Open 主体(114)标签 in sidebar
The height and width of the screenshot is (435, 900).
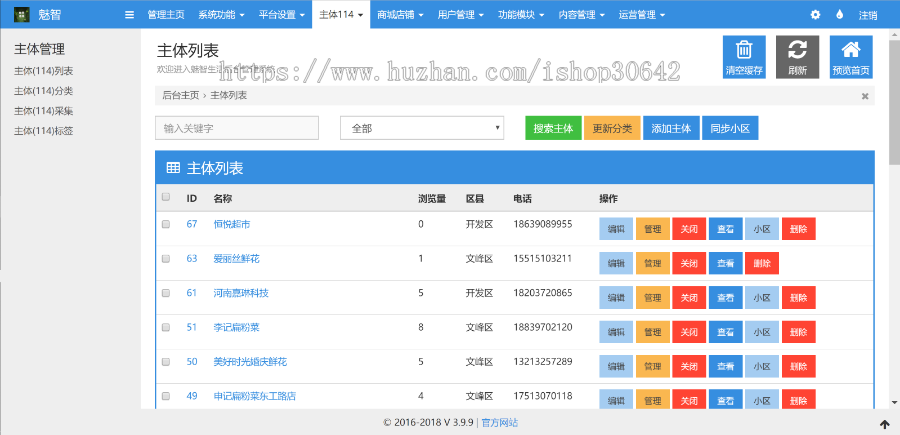point(44,131)
